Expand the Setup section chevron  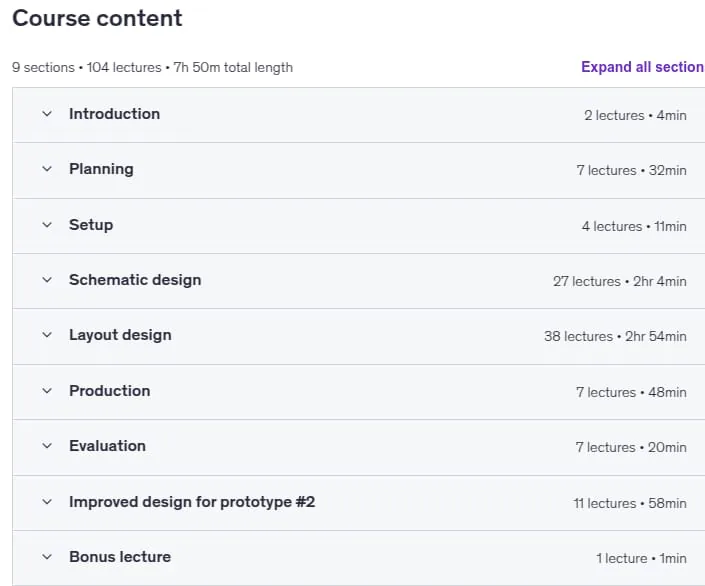tap(47, 225)
